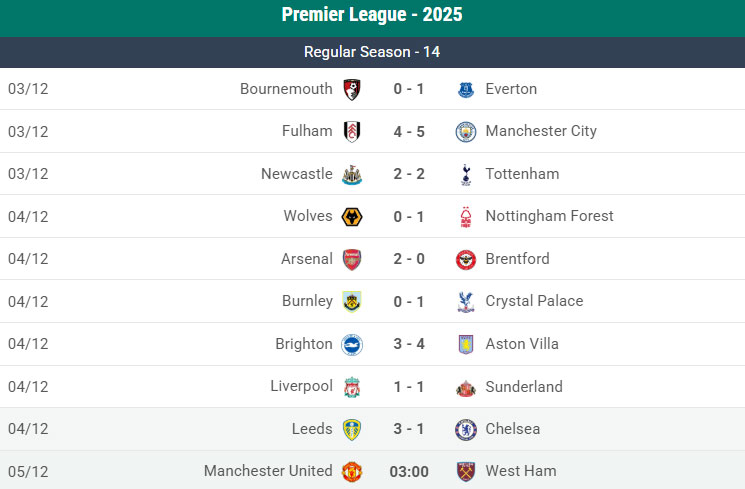Screen dimensions: 745x489
Task: Click the Aston Villa crest icon
Action: click(x=465, y=344)
